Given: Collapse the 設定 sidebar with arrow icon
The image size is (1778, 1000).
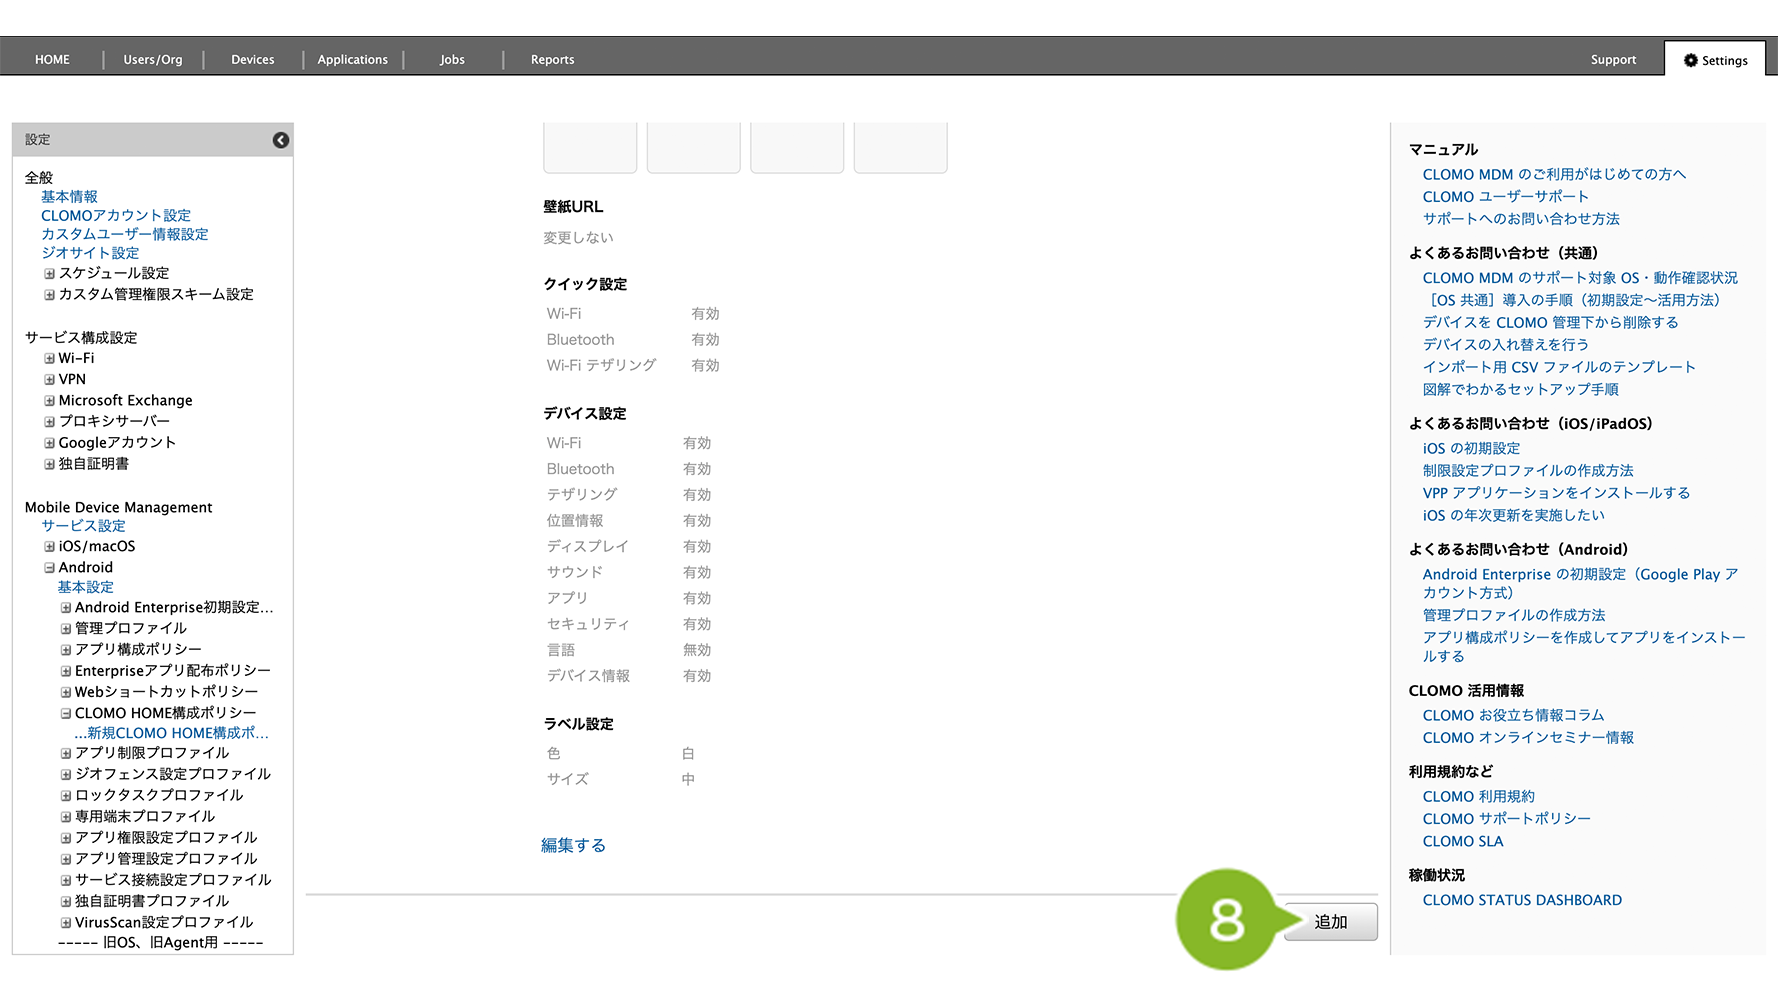Looking at the screenshot, I should [281, 140].
